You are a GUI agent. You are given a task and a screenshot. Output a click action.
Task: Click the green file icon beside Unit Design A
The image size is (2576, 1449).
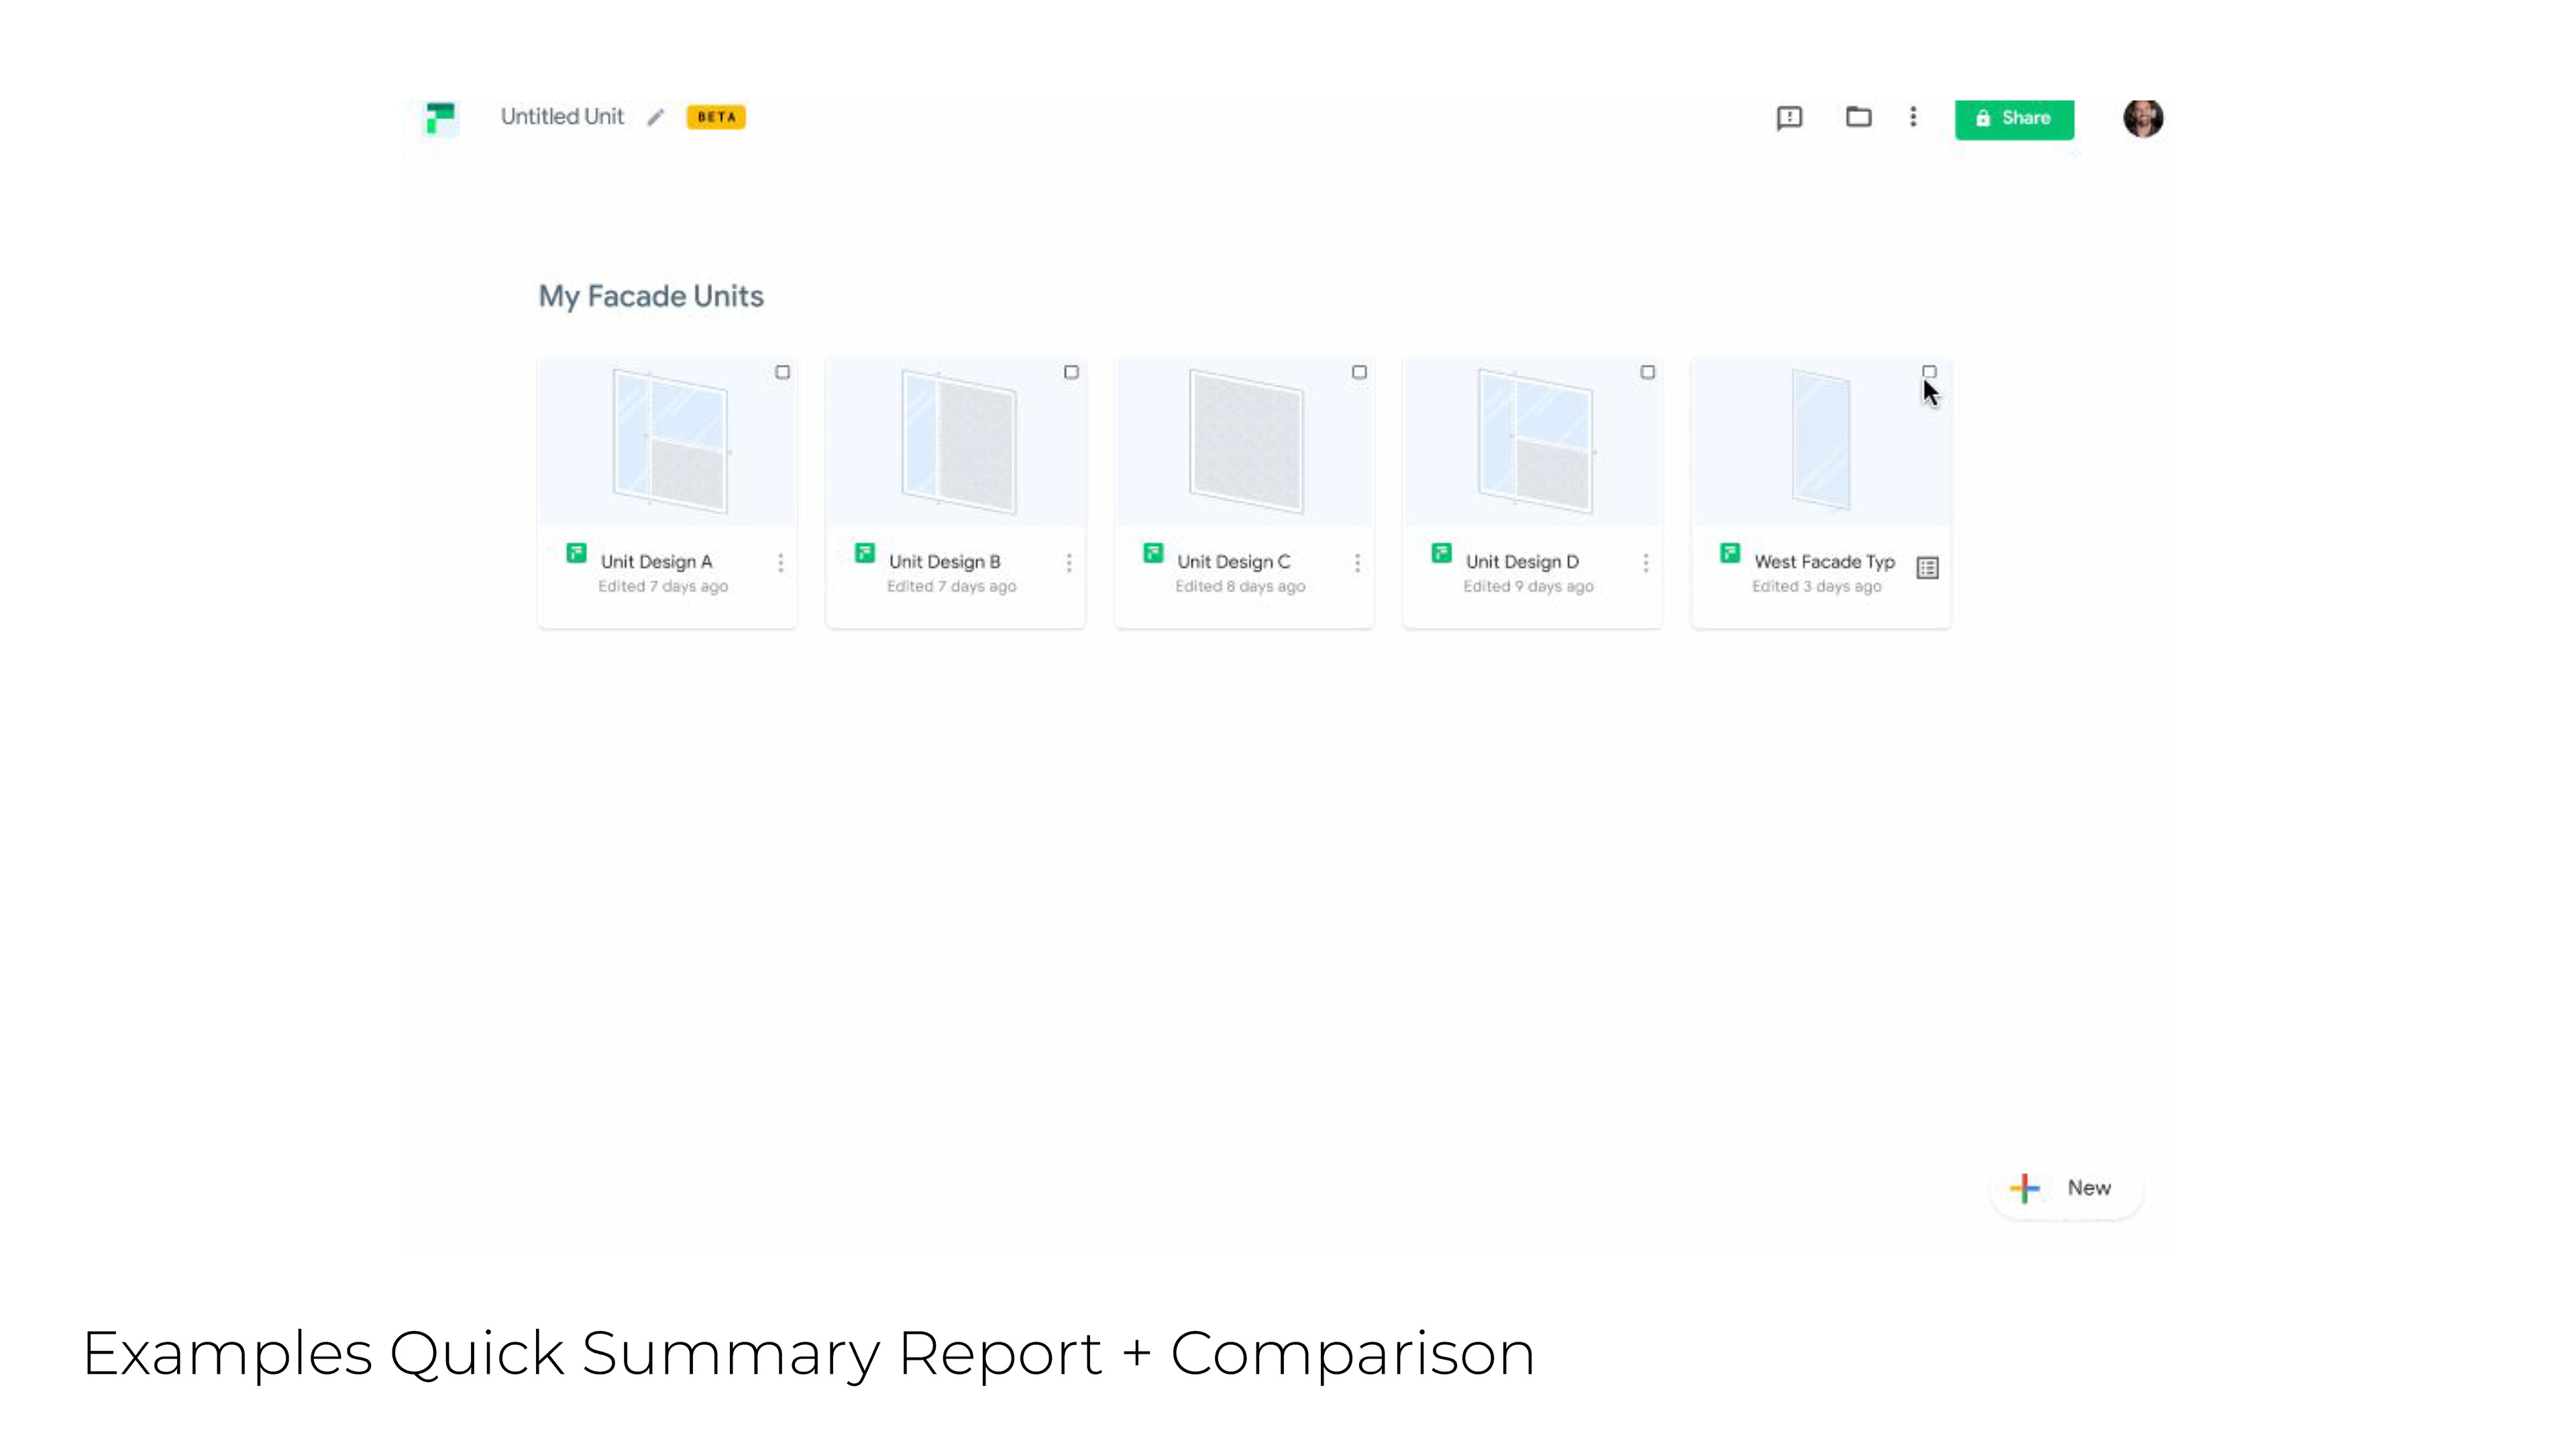(x=576, y=553)
